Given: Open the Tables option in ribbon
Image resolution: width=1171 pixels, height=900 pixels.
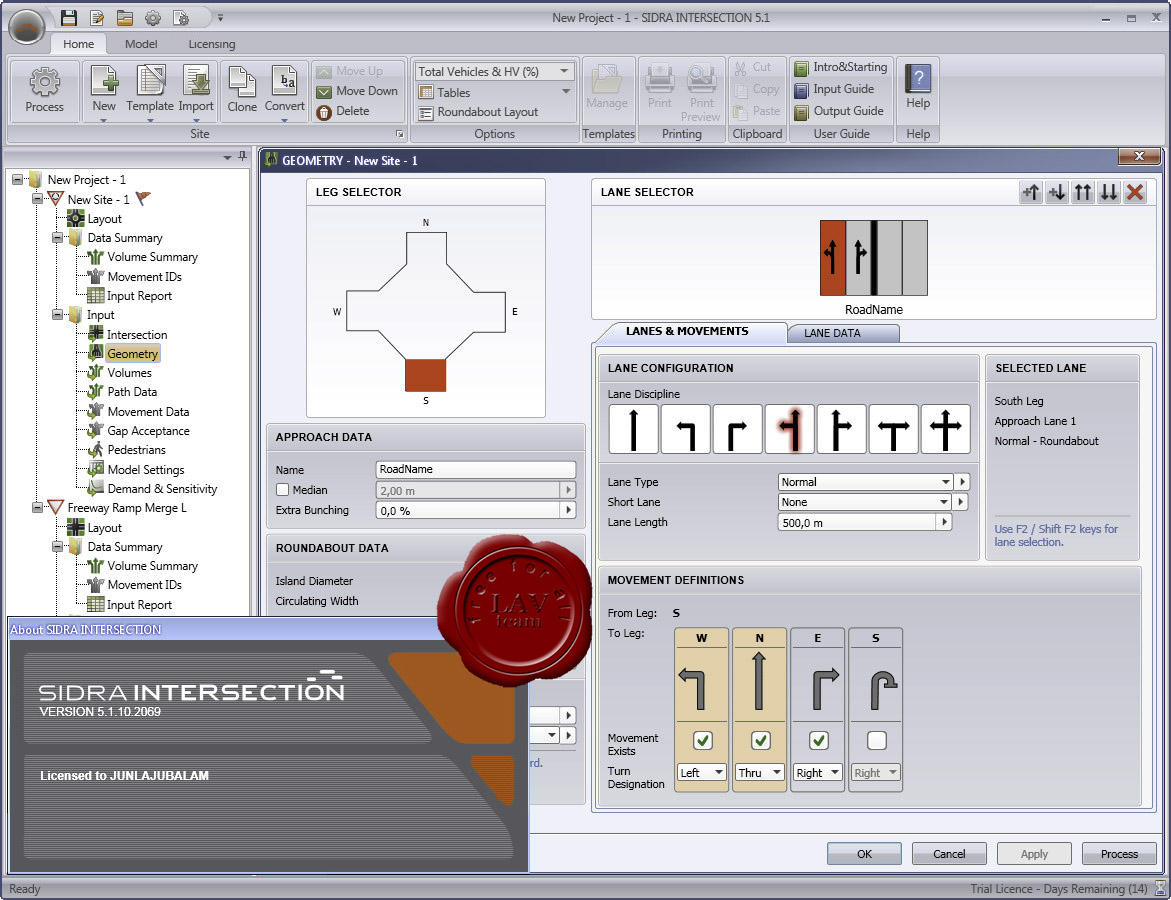Looking at the screenshot, I should (x=494, y=93).
